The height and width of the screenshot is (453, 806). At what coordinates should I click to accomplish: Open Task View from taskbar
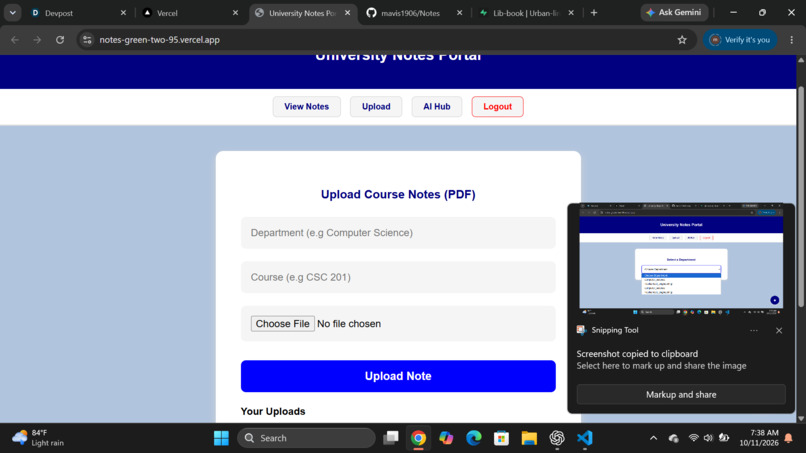tap(391, 438)
